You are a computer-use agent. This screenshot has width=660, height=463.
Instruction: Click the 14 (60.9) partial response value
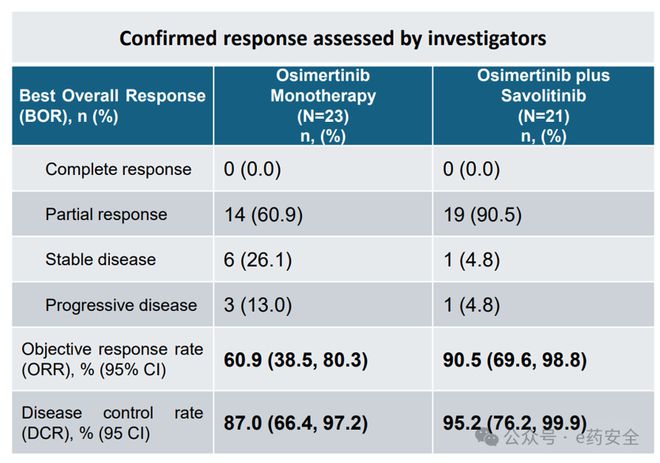coord(263,215)
